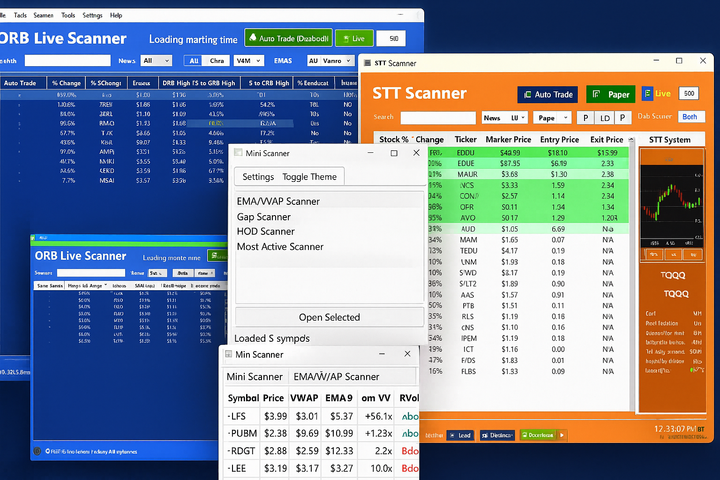Image resolution: width=720 pixels, height=480 pixels.
Task: Enable Paper mode in STT Scanner
Action: click(610, 94)
